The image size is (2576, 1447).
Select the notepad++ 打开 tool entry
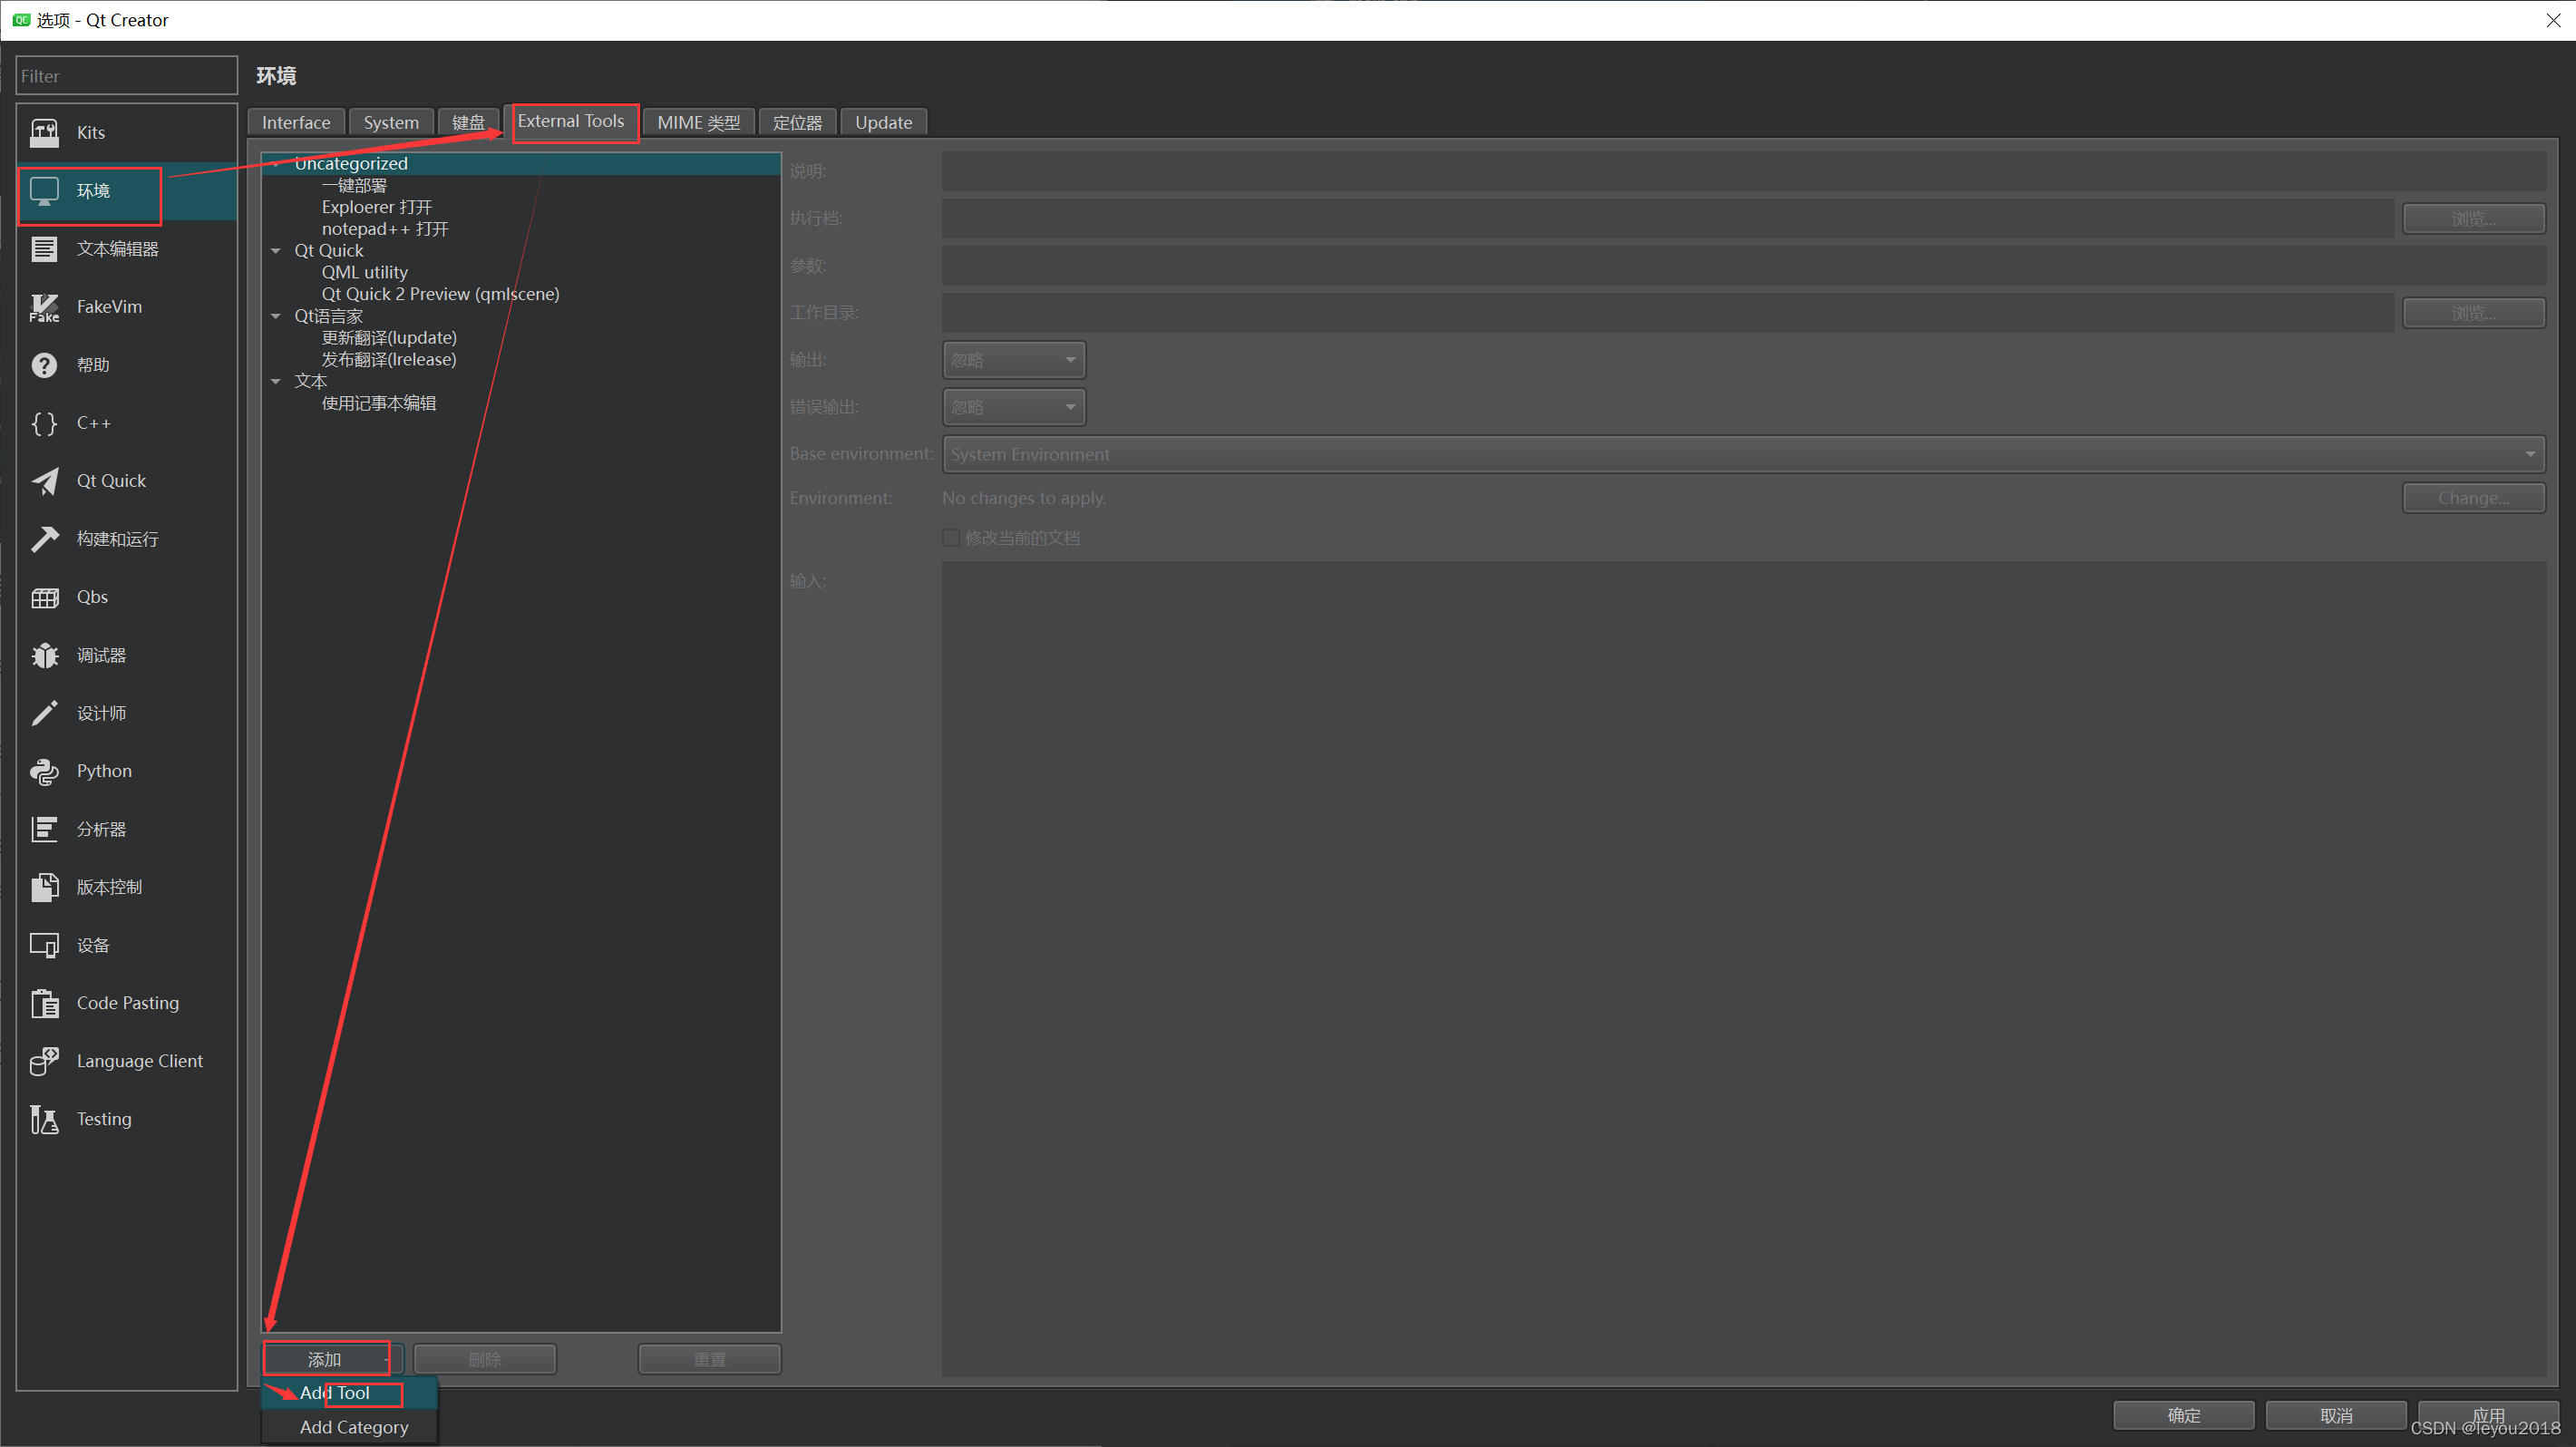[x=384, y=229]
